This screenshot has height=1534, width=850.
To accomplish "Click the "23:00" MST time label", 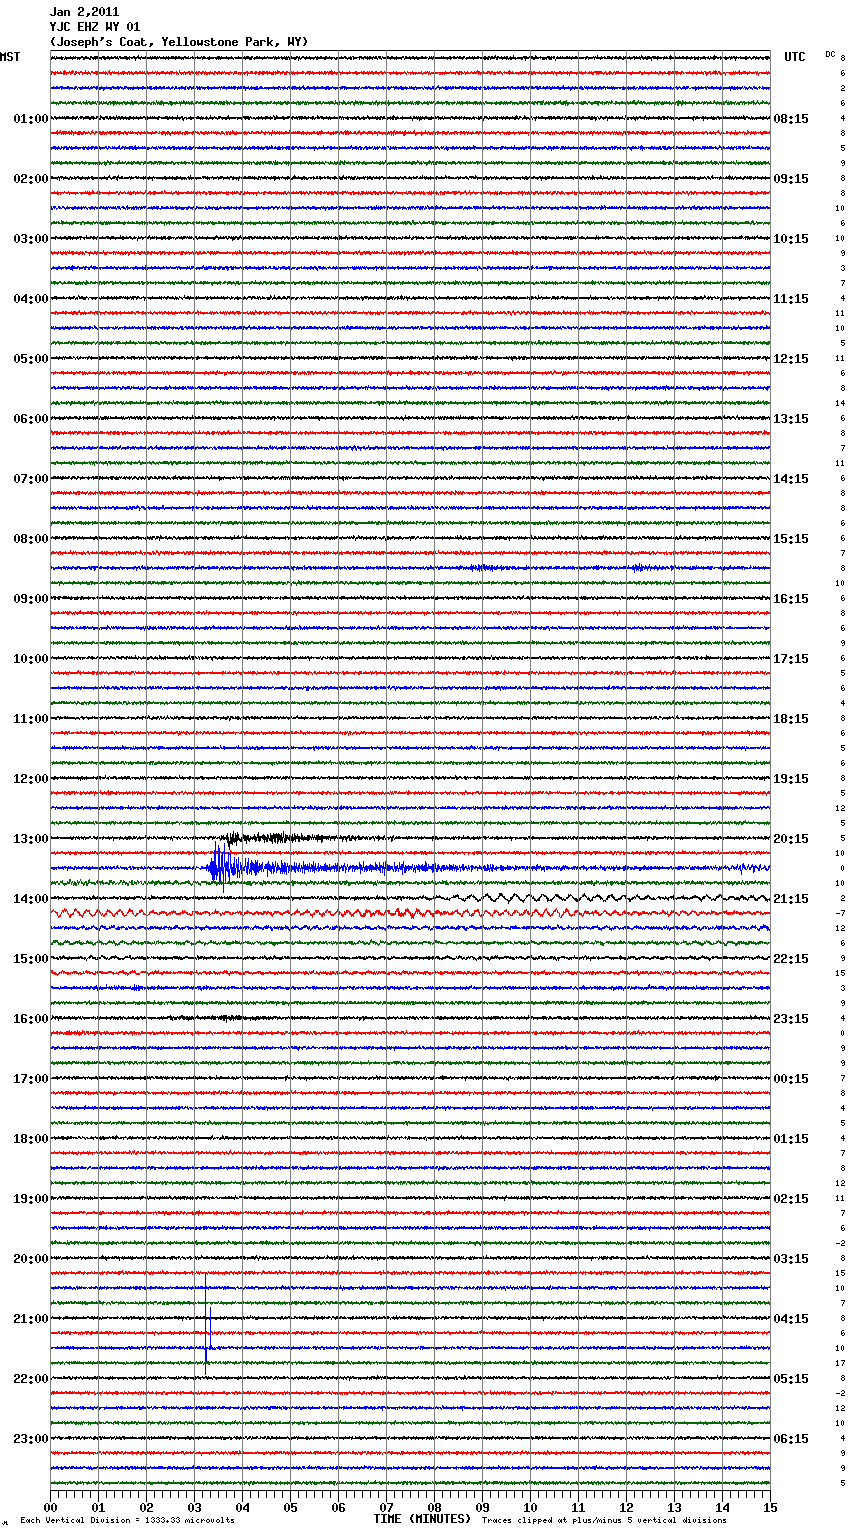I will (x=31, y=1439).
